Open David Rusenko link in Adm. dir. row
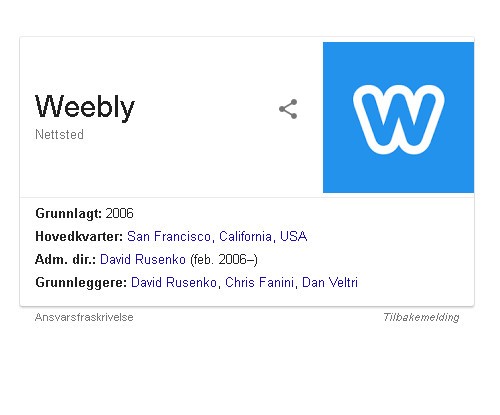500x415 pixels. coord(143,259)
